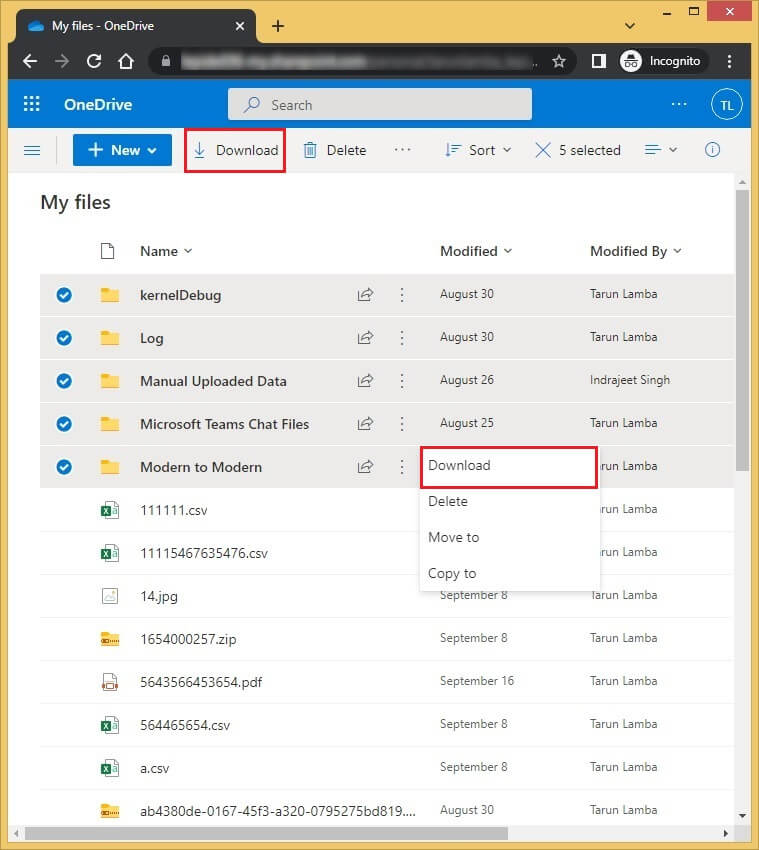Screen dimensions: 759x850
Task: Clear selection with the X icon
Action: [543, 150]
